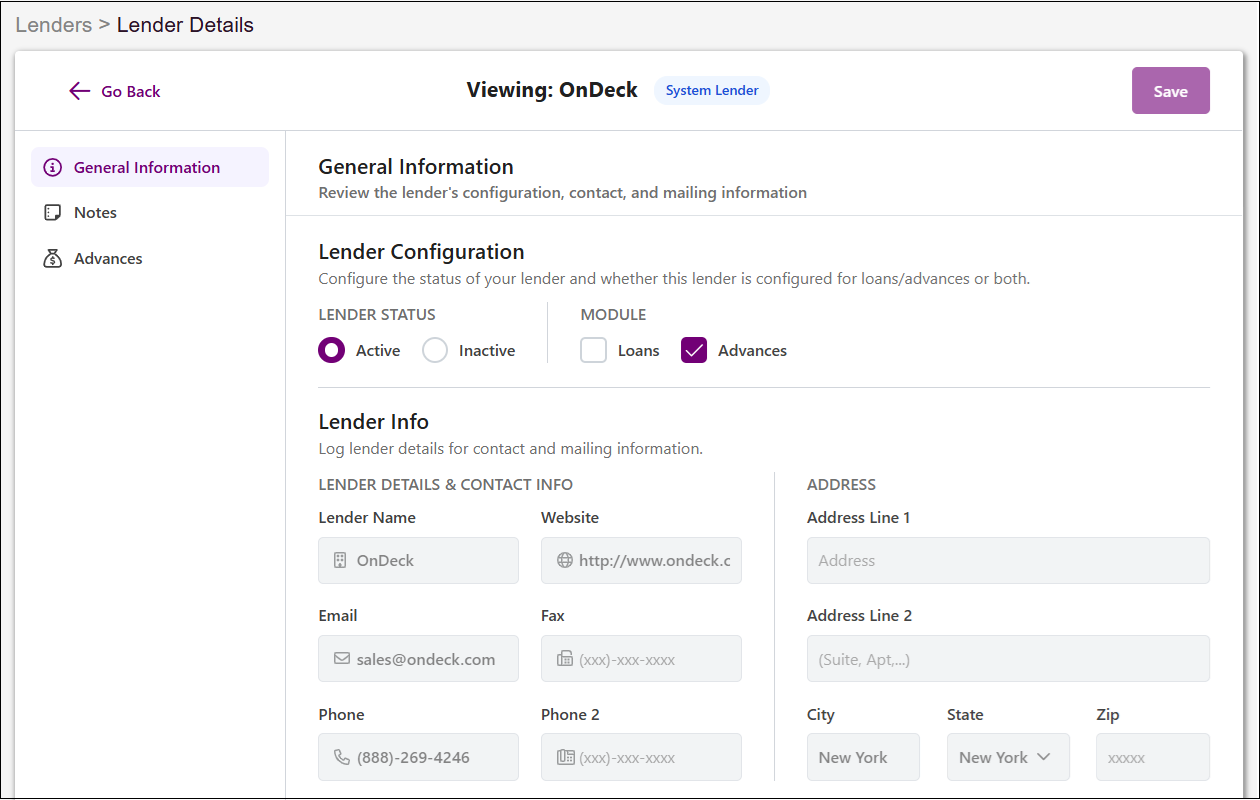Click the Notes sticky-note icon
1260x800 pixels.
(x=53, y=213)
